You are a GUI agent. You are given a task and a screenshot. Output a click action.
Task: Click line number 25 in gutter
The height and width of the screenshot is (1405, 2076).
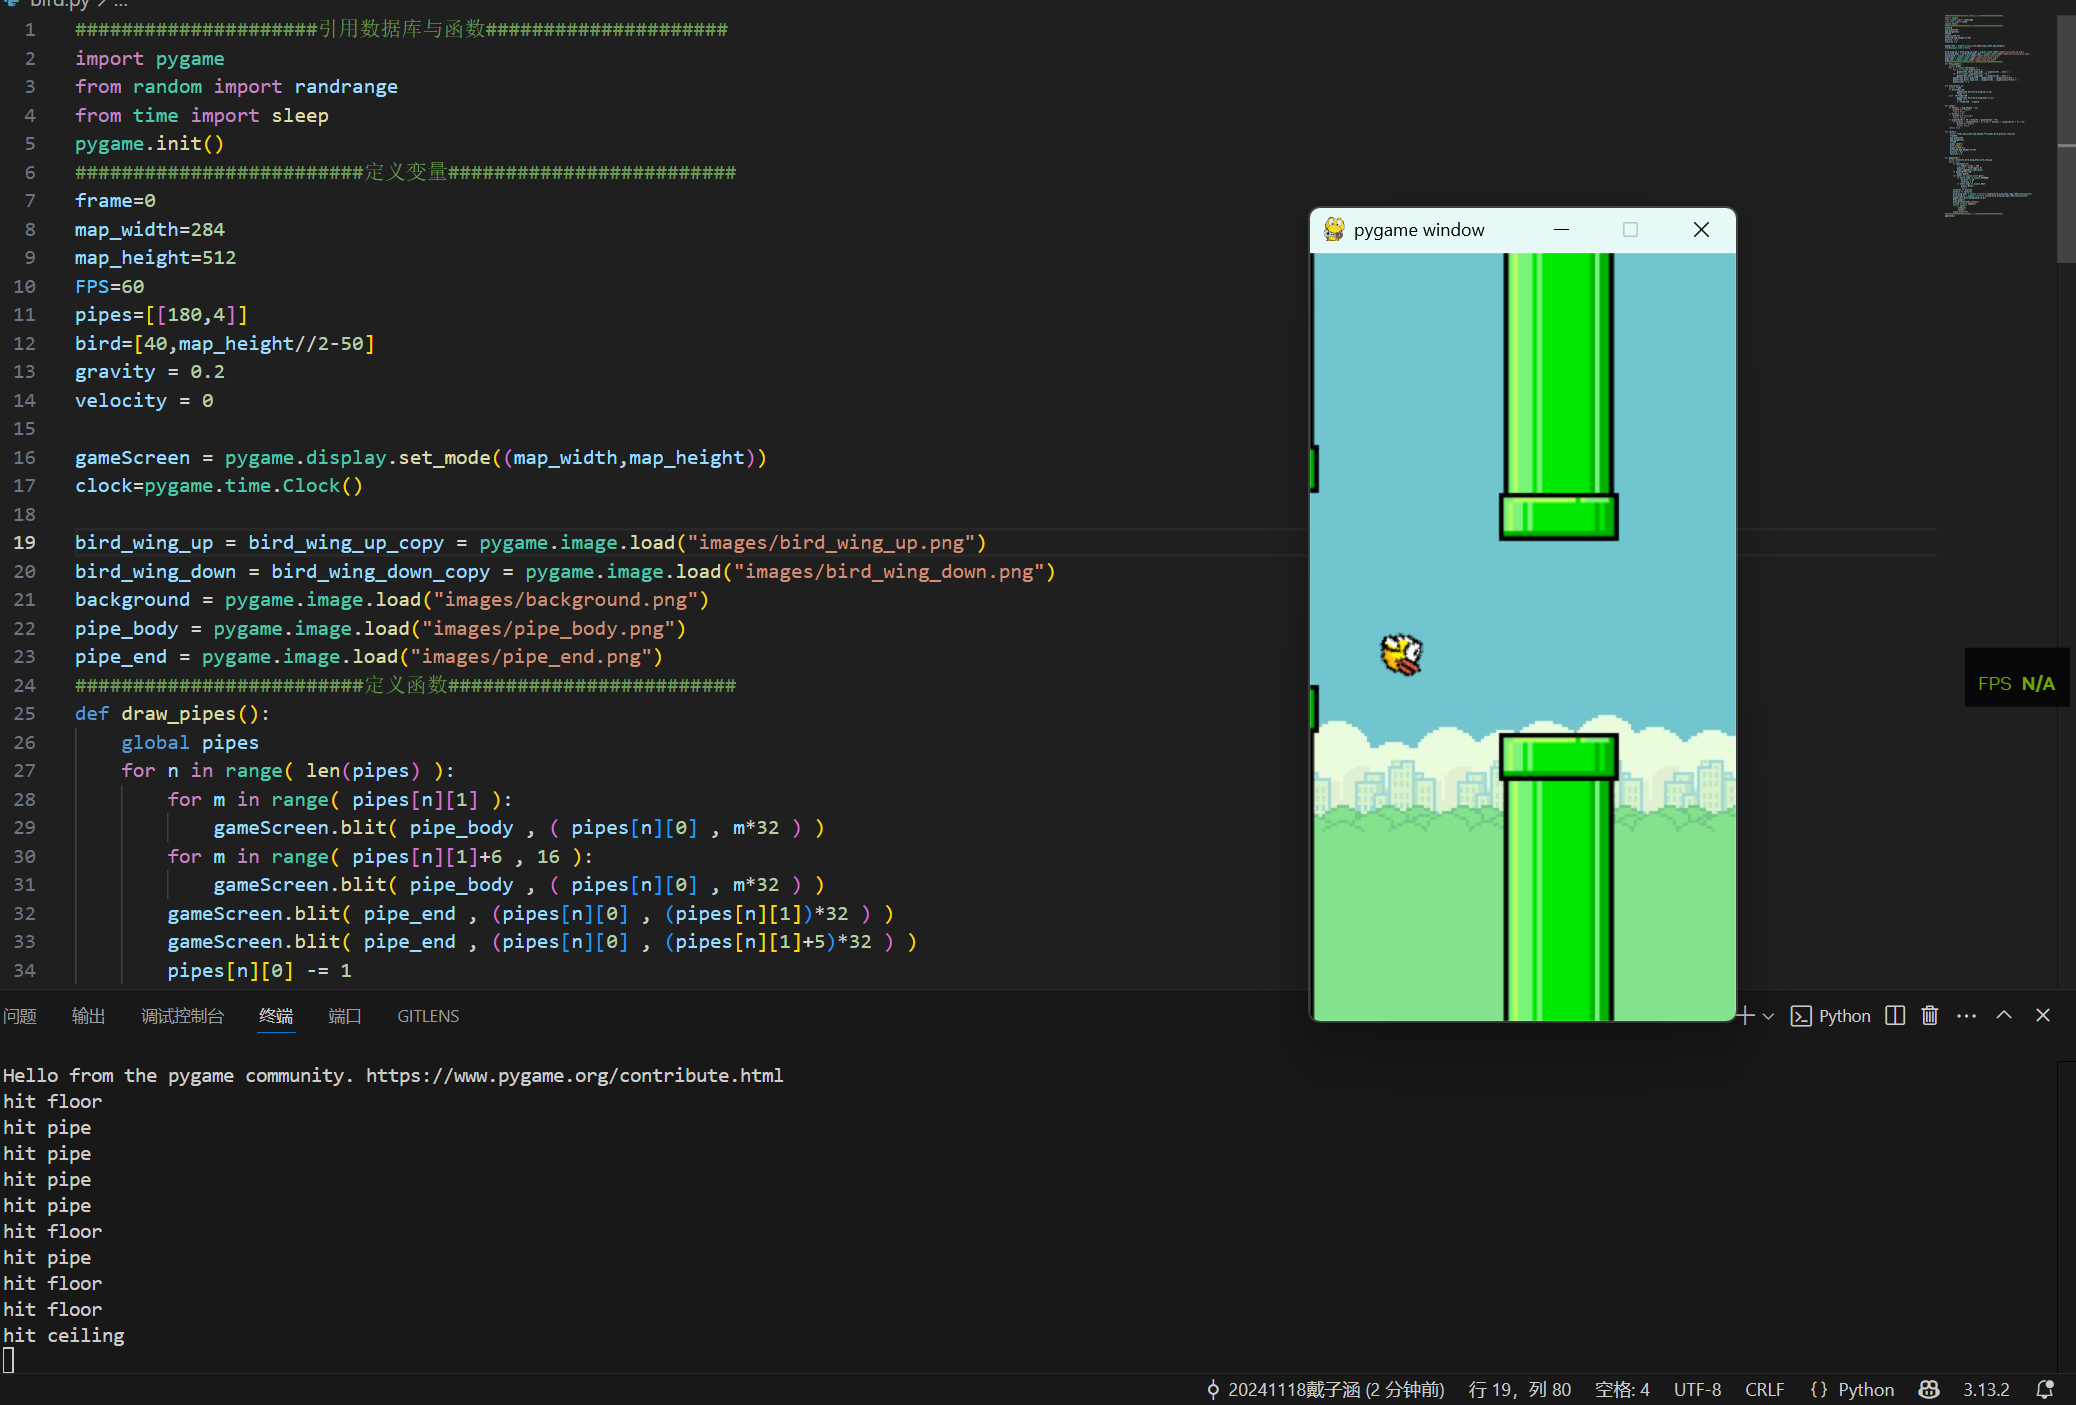[x=24, y=713]
